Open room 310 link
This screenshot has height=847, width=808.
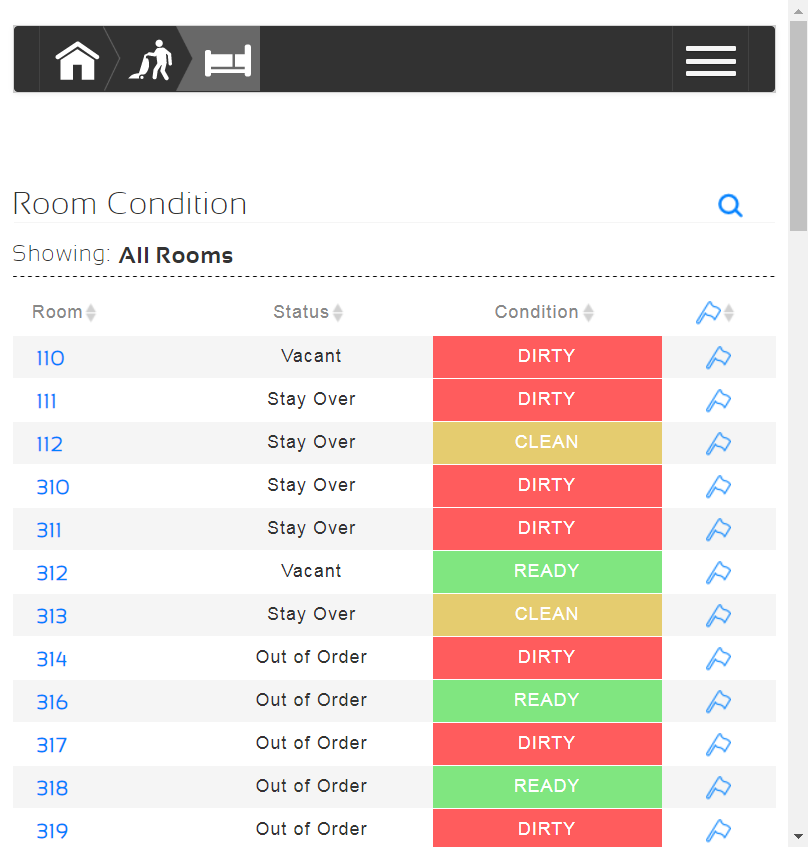coord(53,487)
